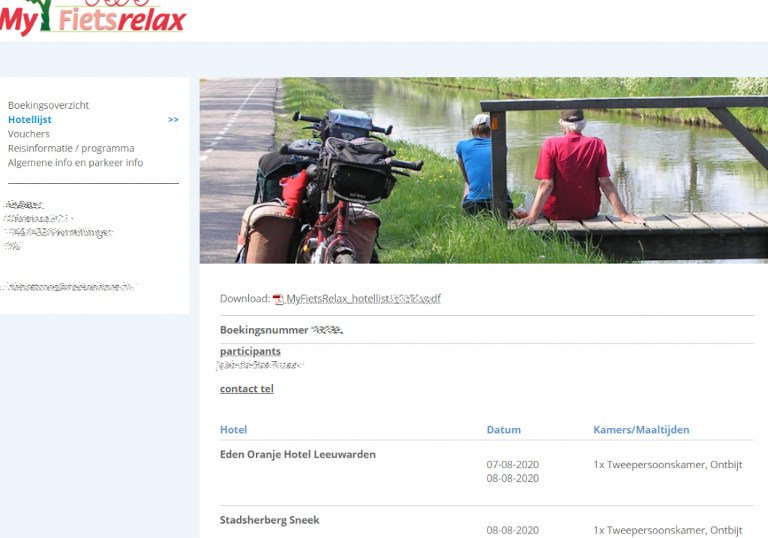Click the Boekingsnummer label
This screenshot has height=538, width=768.
point(264,330)
